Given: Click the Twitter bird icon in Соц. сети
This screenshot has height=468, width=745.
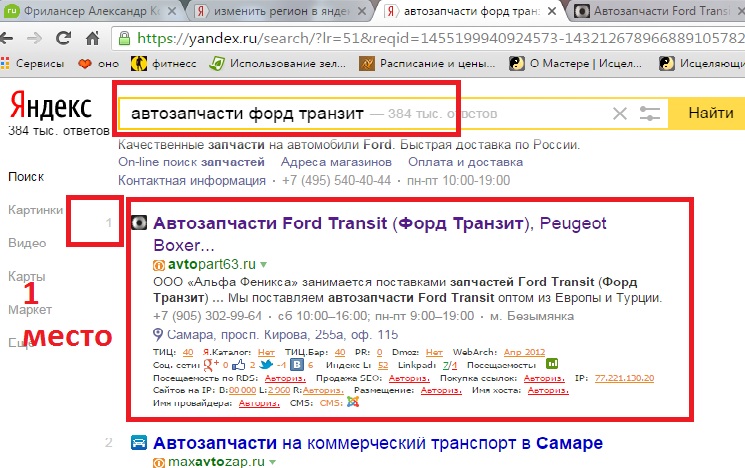Looking at the screenshot, I should 266,365.
